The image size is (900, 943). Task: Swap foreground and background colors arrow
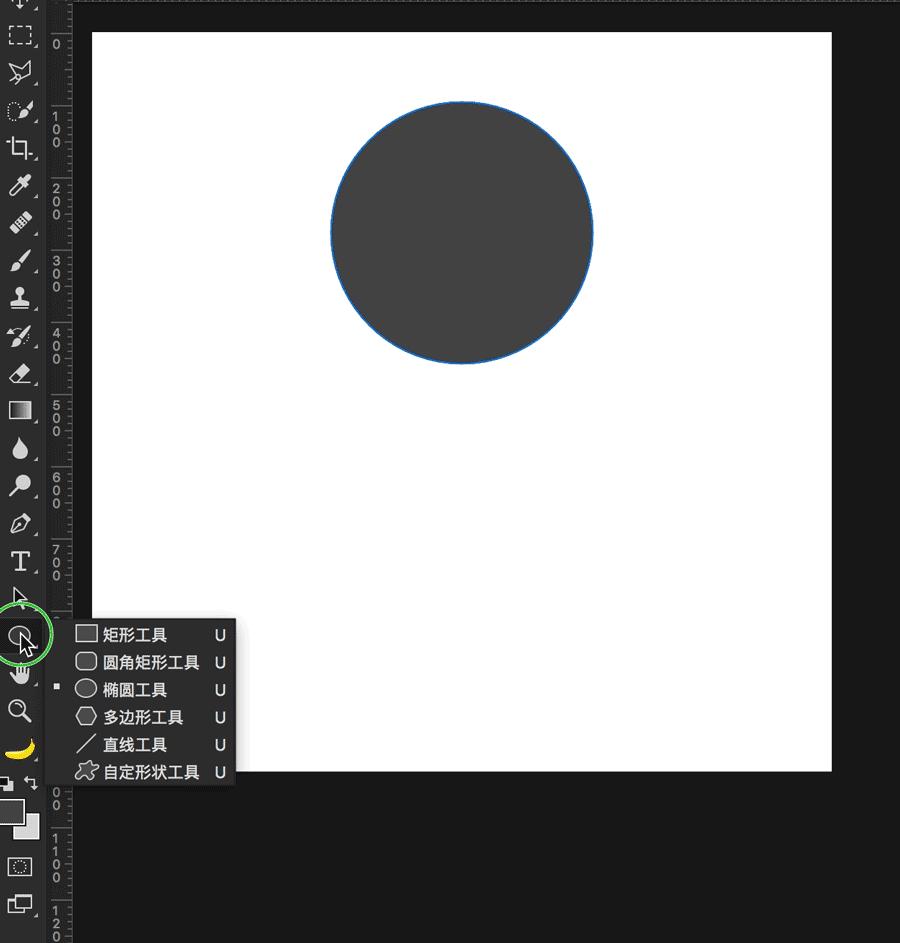pyautogui.click(x=31, y=783)
